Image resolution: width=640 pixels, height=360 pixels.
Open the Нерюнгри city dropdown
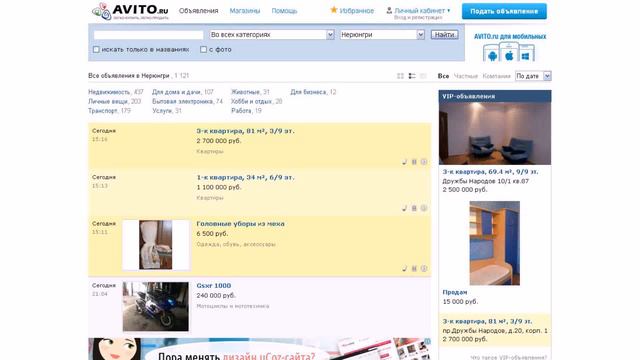click(x=382, y=35)
